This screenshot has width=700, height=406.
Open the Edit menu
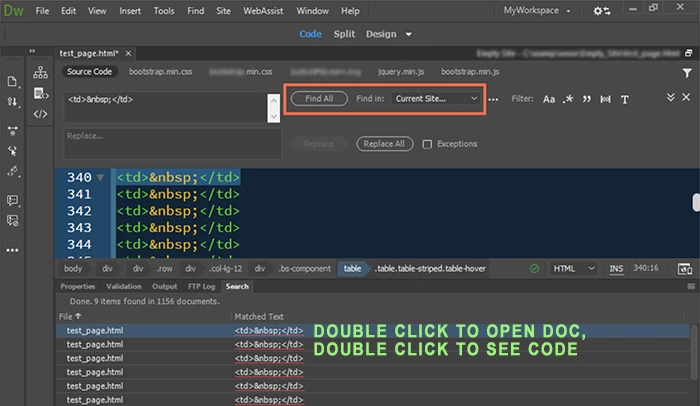coord(68,11)
